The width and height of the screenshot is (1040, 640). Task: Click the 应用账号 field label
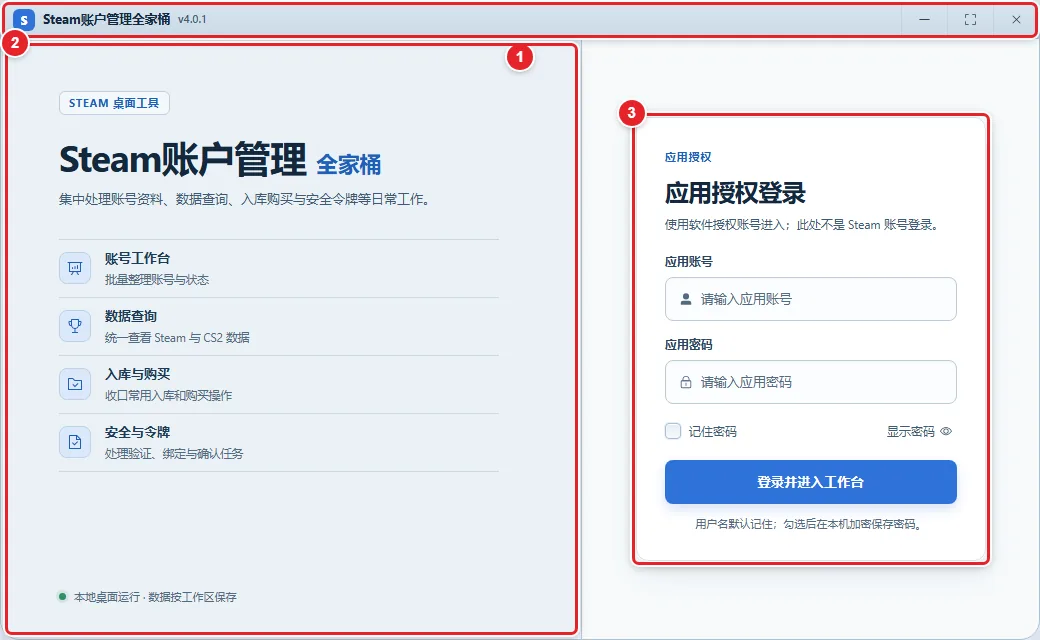688,262
